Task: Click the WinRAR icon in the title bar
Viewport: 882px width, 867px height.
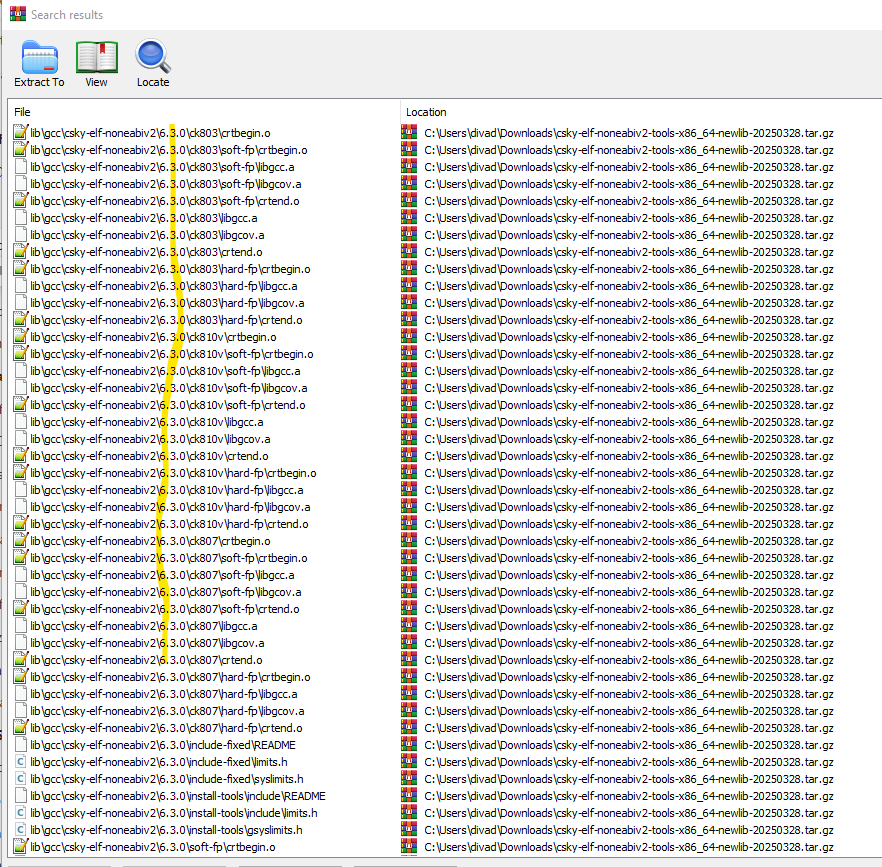Action: tap(17, 14)
